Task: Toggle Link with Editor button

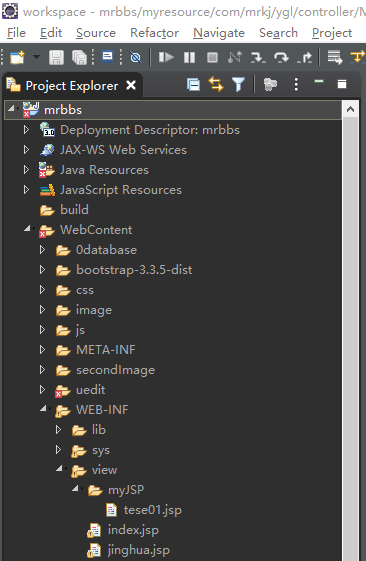Action: (216, 84)
